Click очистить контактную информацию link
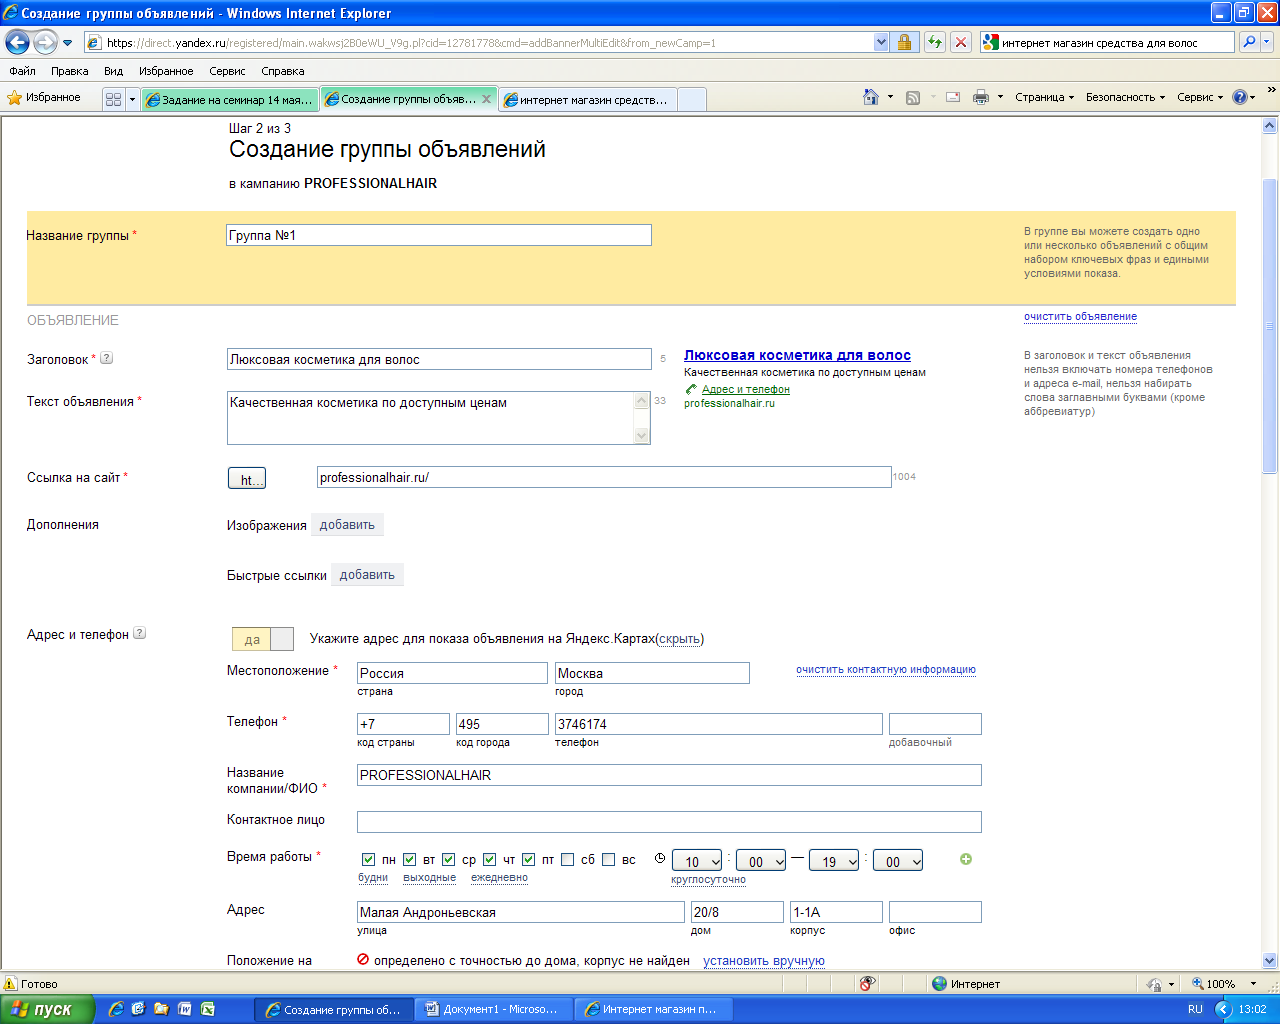Image resolution: width=1280 pixels, height=1024 pixels. (x=886, y=670)
